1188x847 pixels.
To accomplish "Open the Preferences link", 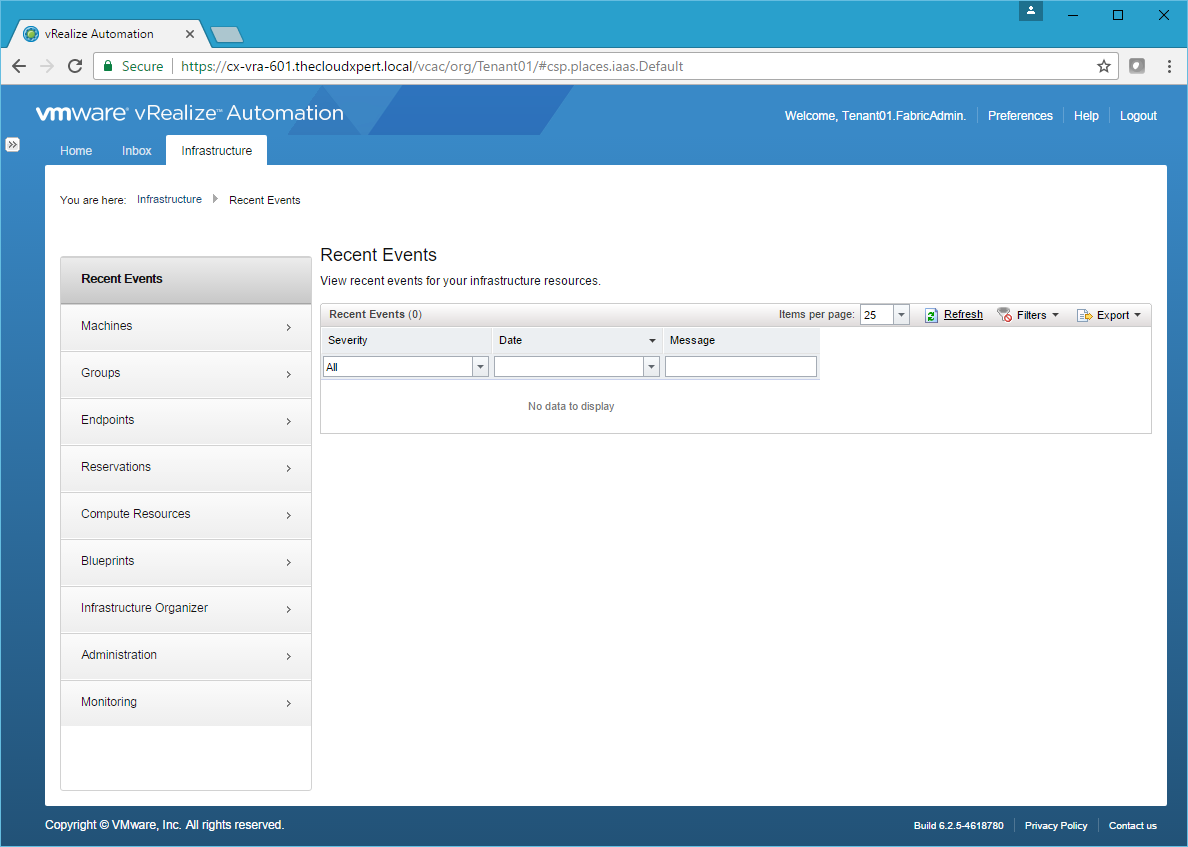I will (1020, 116).
